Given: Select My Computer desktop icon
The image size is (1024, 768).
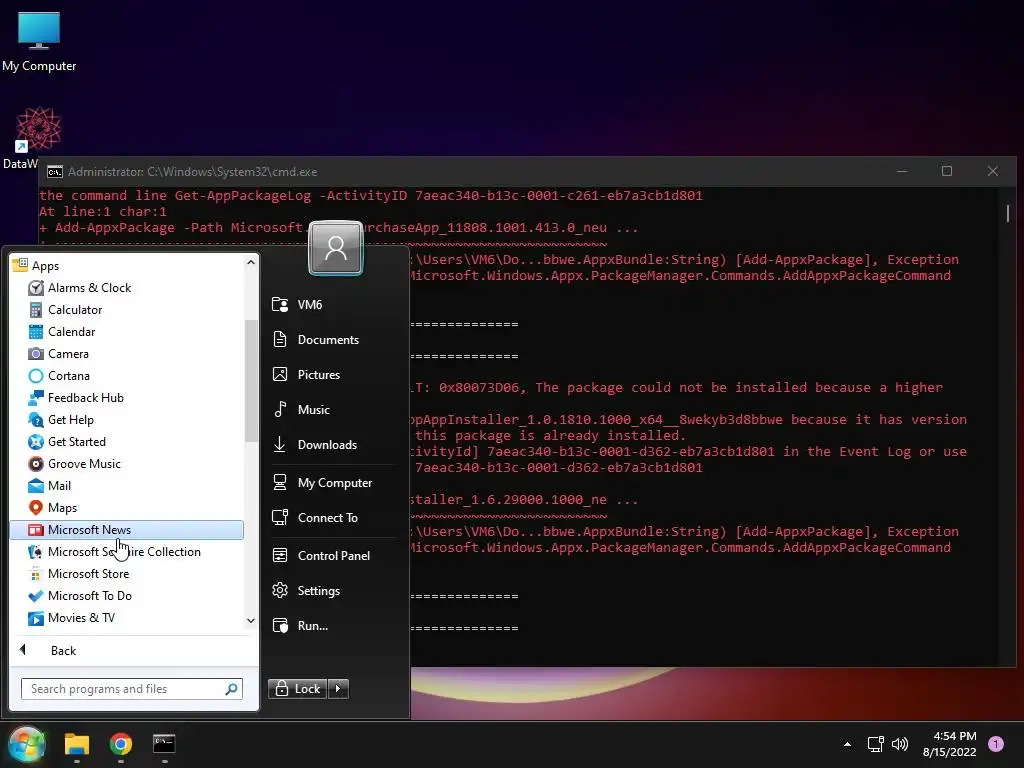Looking at the screenshot, I should [39, 42].
